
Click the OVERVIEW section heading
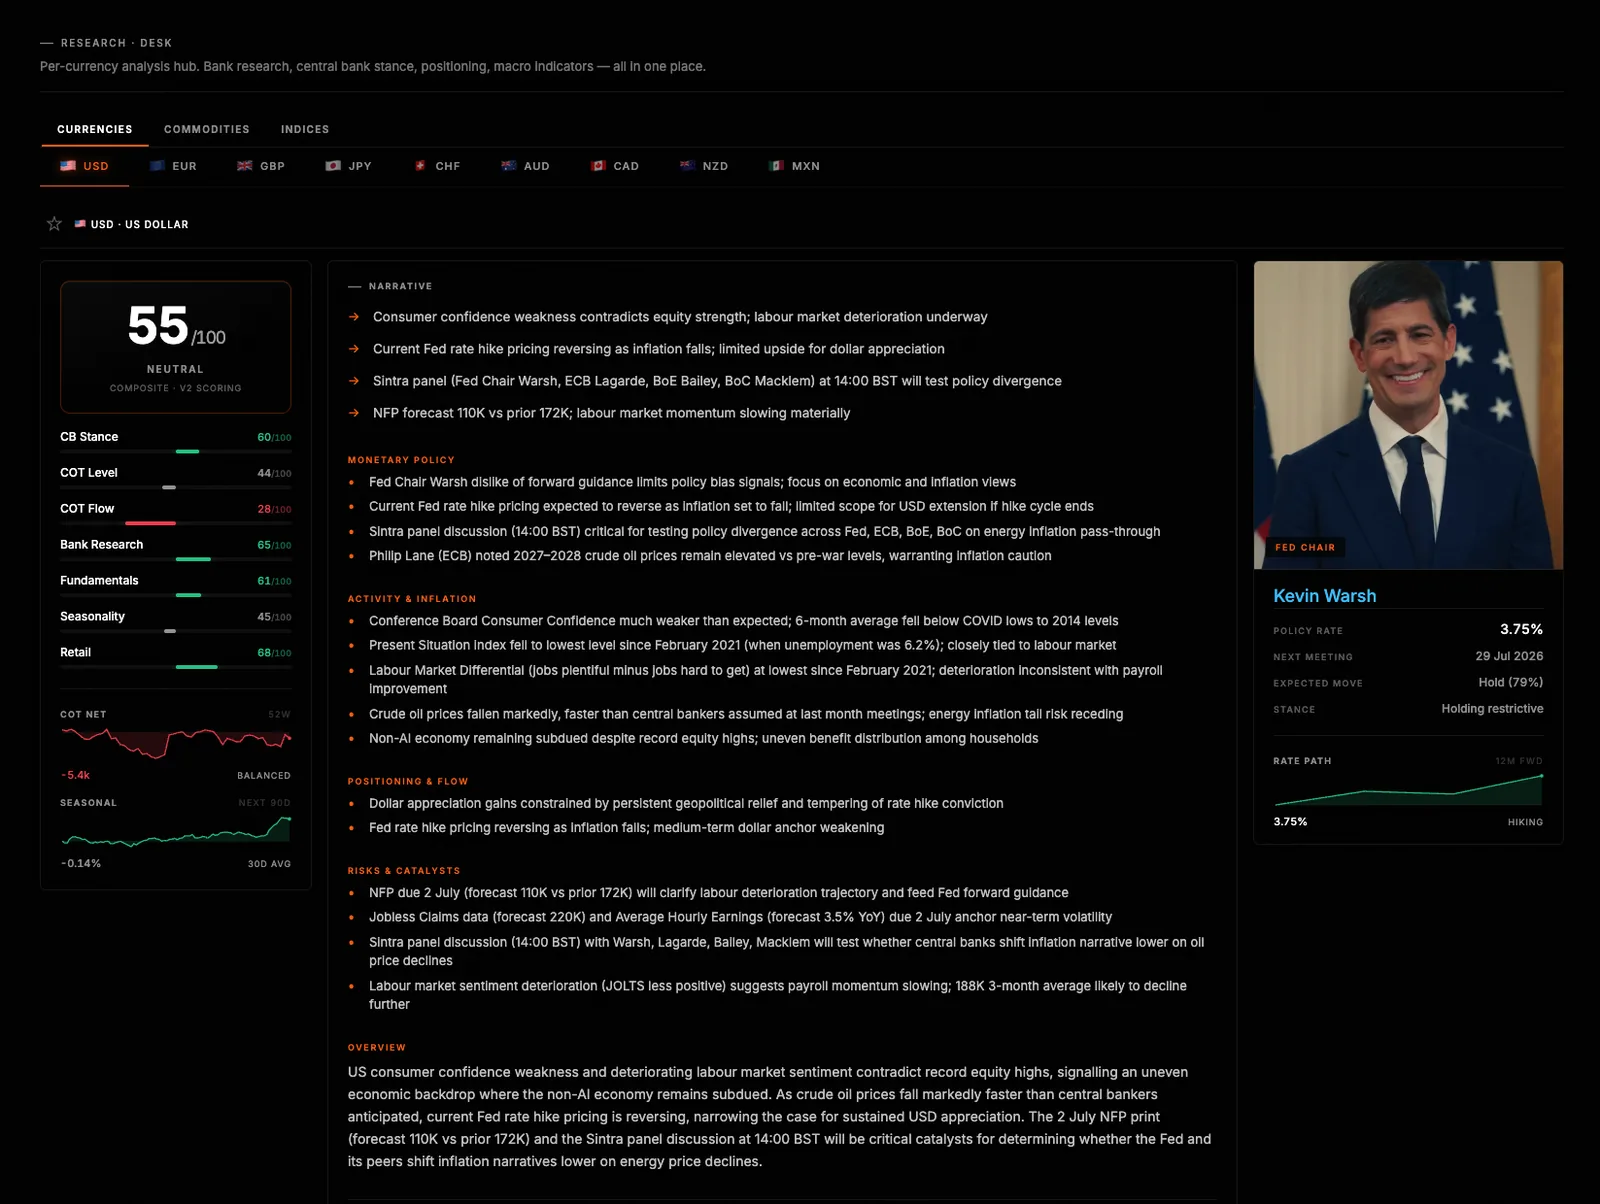pos(377,1048)
